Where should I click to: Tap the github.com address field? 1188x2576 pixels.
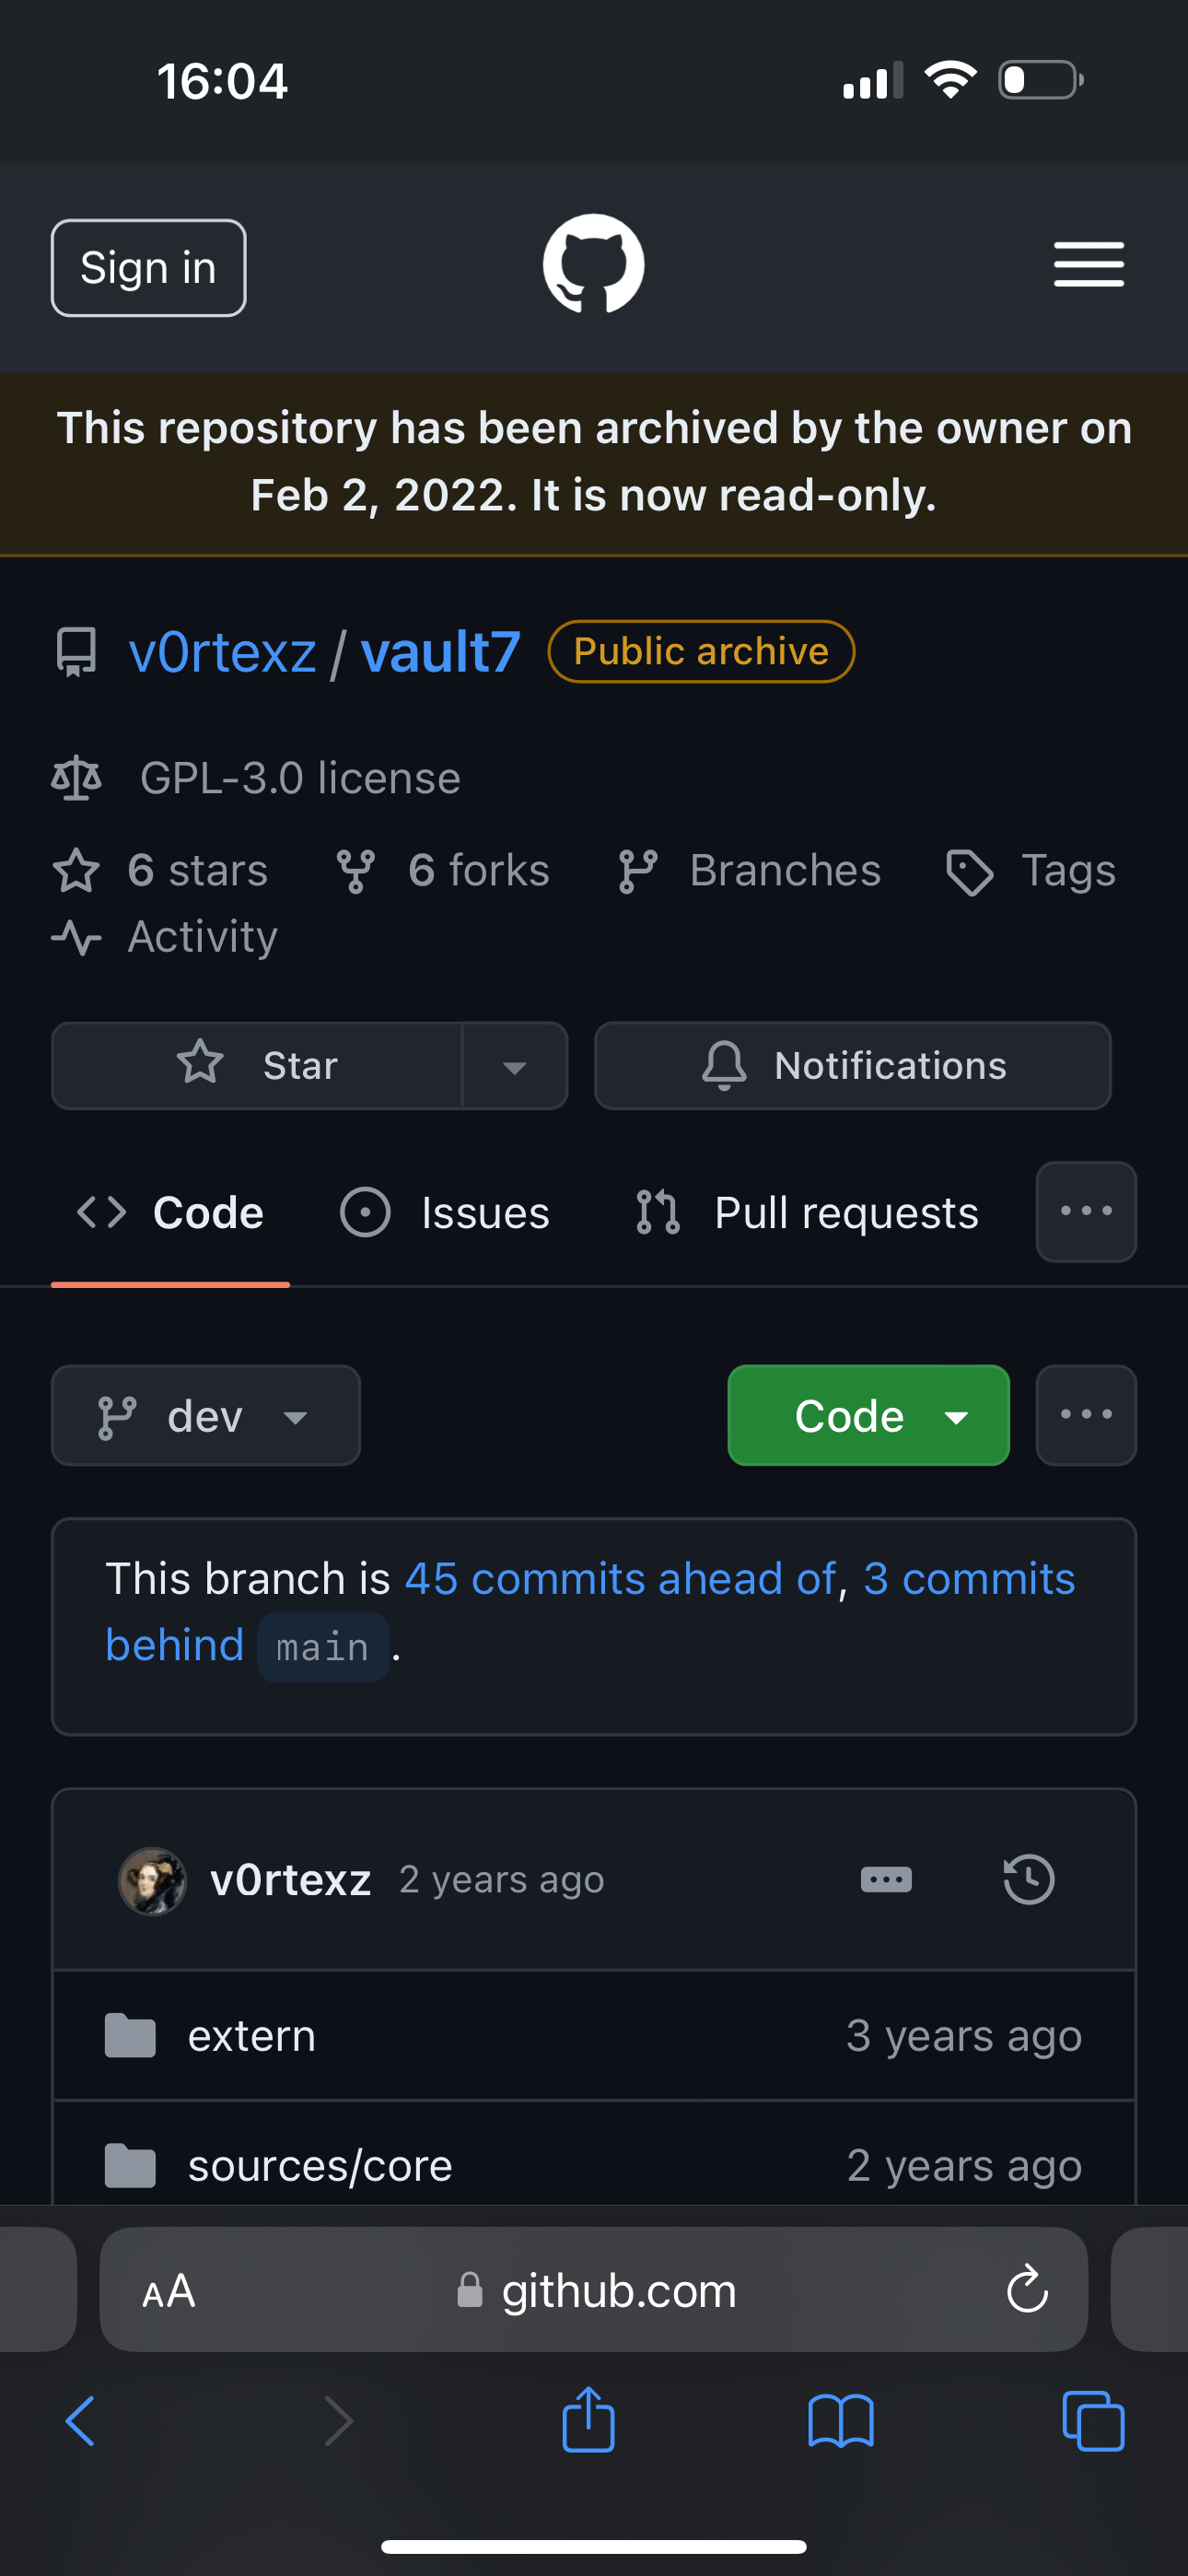593,2289
